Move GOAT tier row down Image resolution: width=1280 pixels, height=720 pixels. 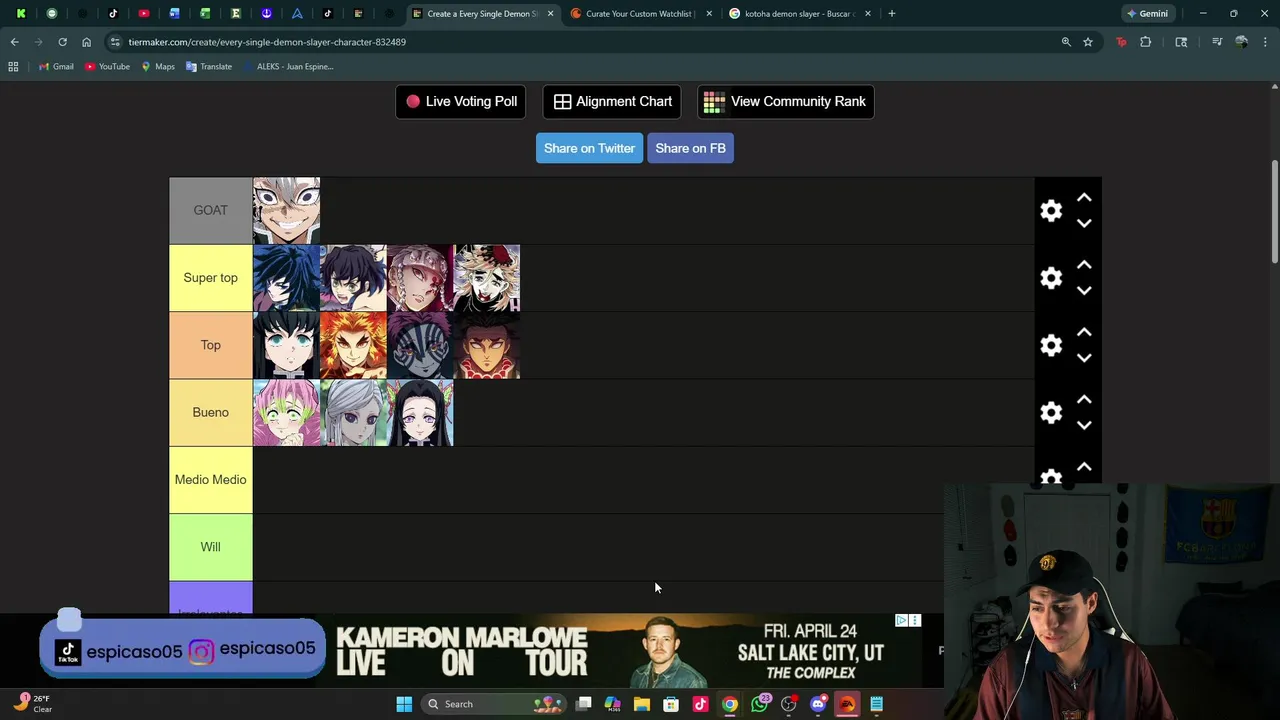1084,223
